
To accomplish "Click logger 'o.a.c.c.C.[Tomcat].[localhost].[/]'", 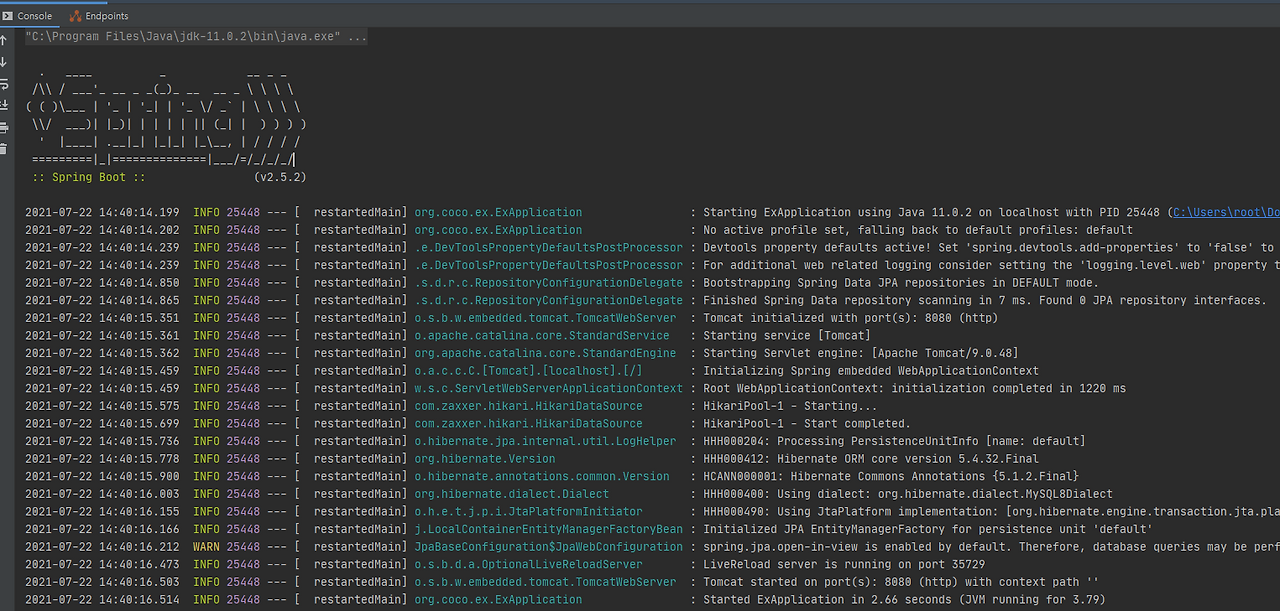I will tap(529, 371).
